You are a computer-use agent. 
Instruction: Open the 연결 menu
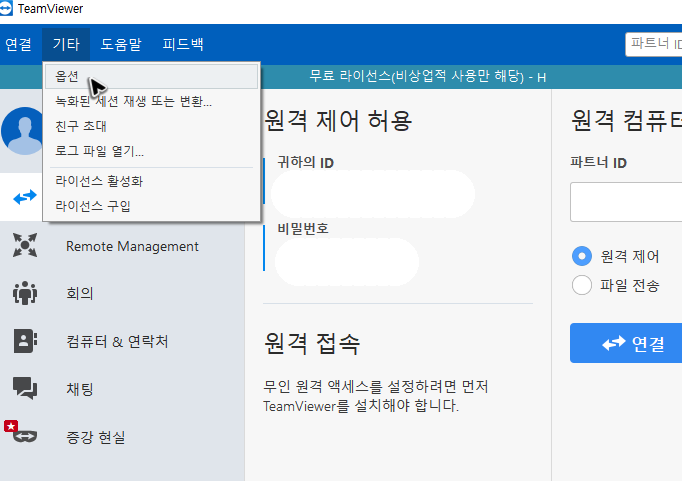point(18,44)
